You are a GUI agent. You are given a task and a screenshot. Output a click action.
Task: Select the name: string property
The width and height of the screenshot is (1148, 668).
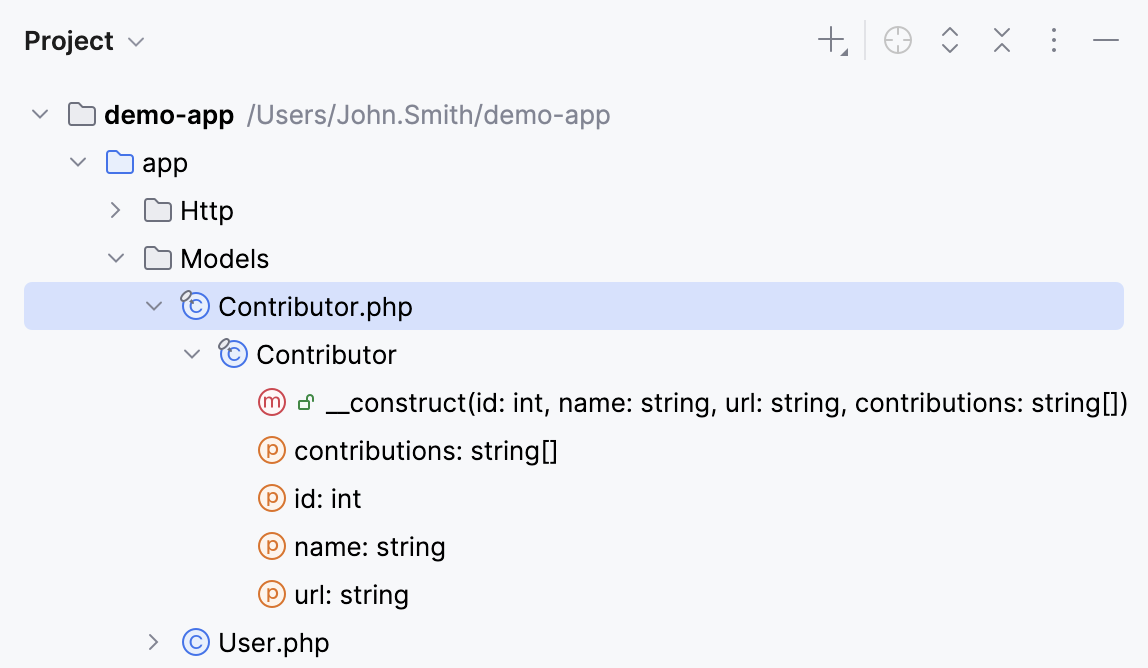pos(368,546)
